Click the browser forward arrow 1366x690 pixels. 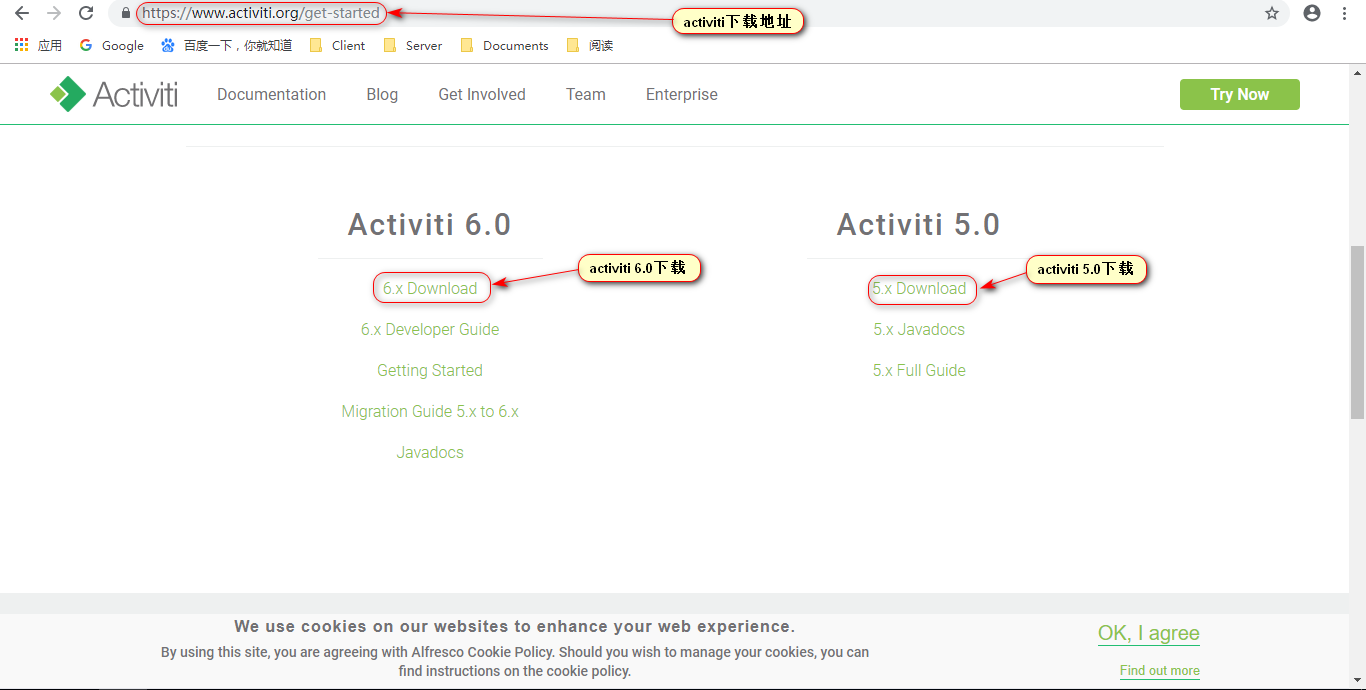[53, 14]
